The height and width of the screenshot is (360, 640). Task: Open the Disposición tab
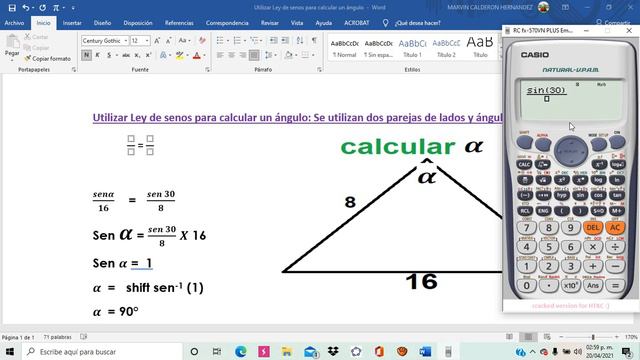(138, 23)
